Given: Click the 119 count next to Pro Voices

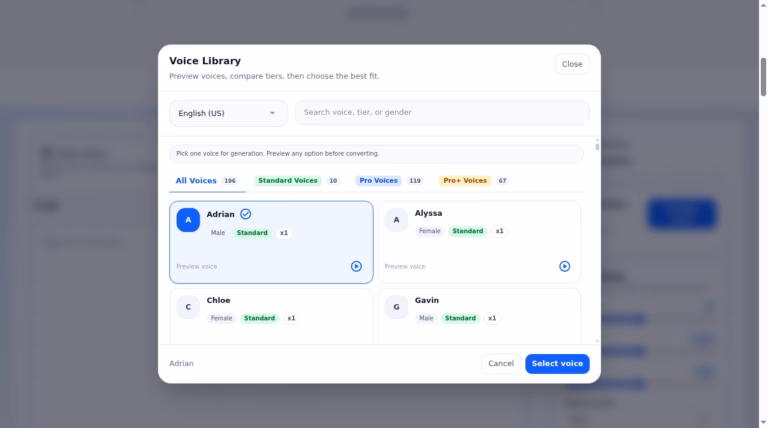Looking at the screenshot, I should coord(415,181).
